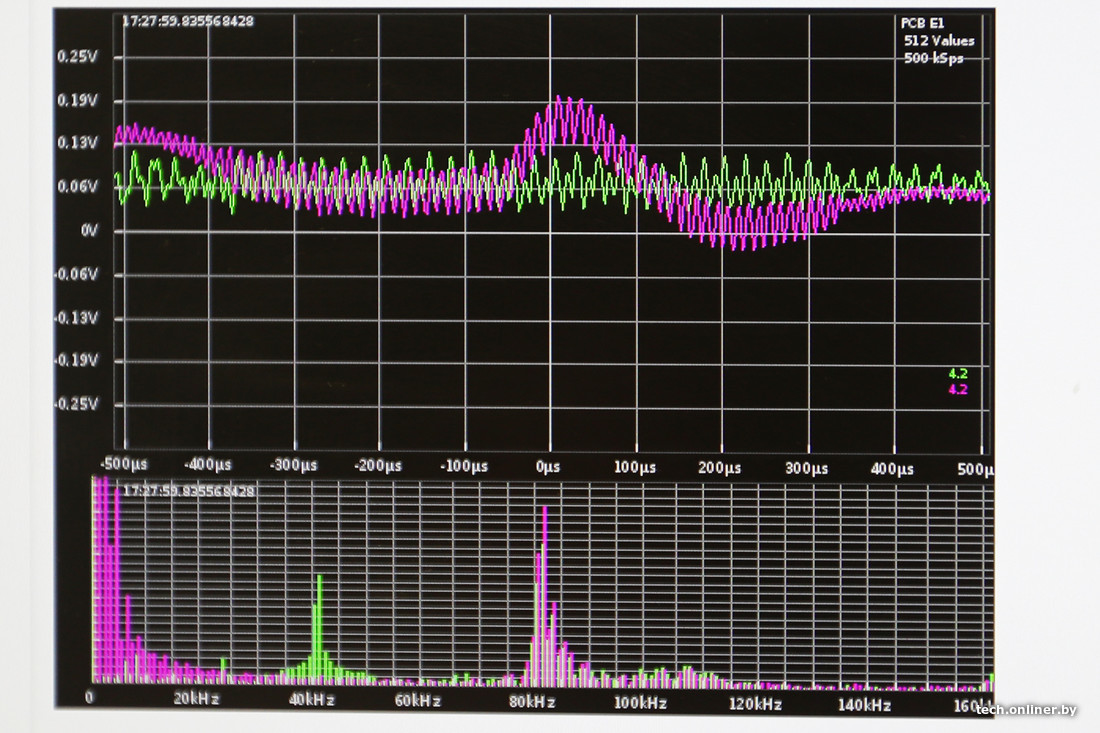Screen dimensions: 1100x733
Task: Click the magenta 4.2 channel legend value
Action: [957, 390]
